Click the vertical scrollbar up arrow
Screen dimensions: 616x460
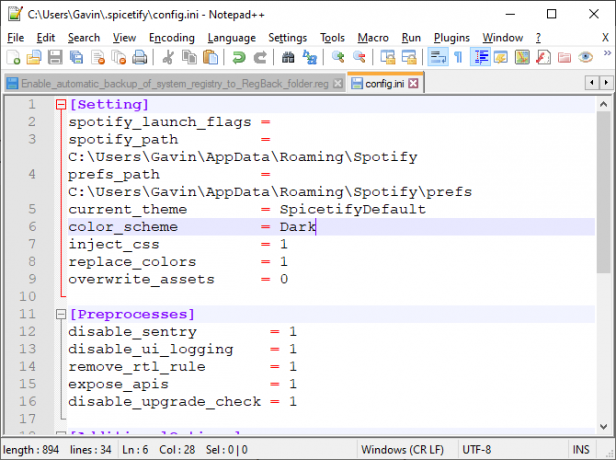click(603, 104)
